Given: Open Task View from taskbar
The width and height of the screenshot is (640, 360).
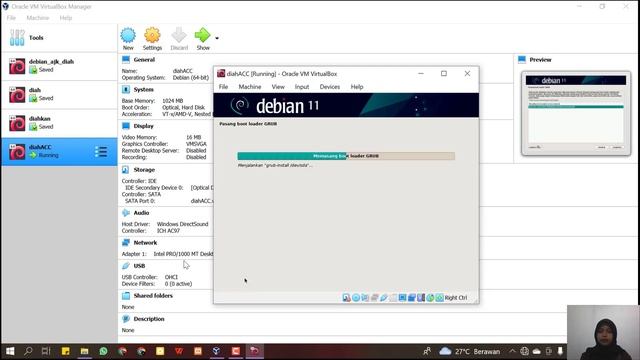Looking at the screenshot, I should [46, 351].
